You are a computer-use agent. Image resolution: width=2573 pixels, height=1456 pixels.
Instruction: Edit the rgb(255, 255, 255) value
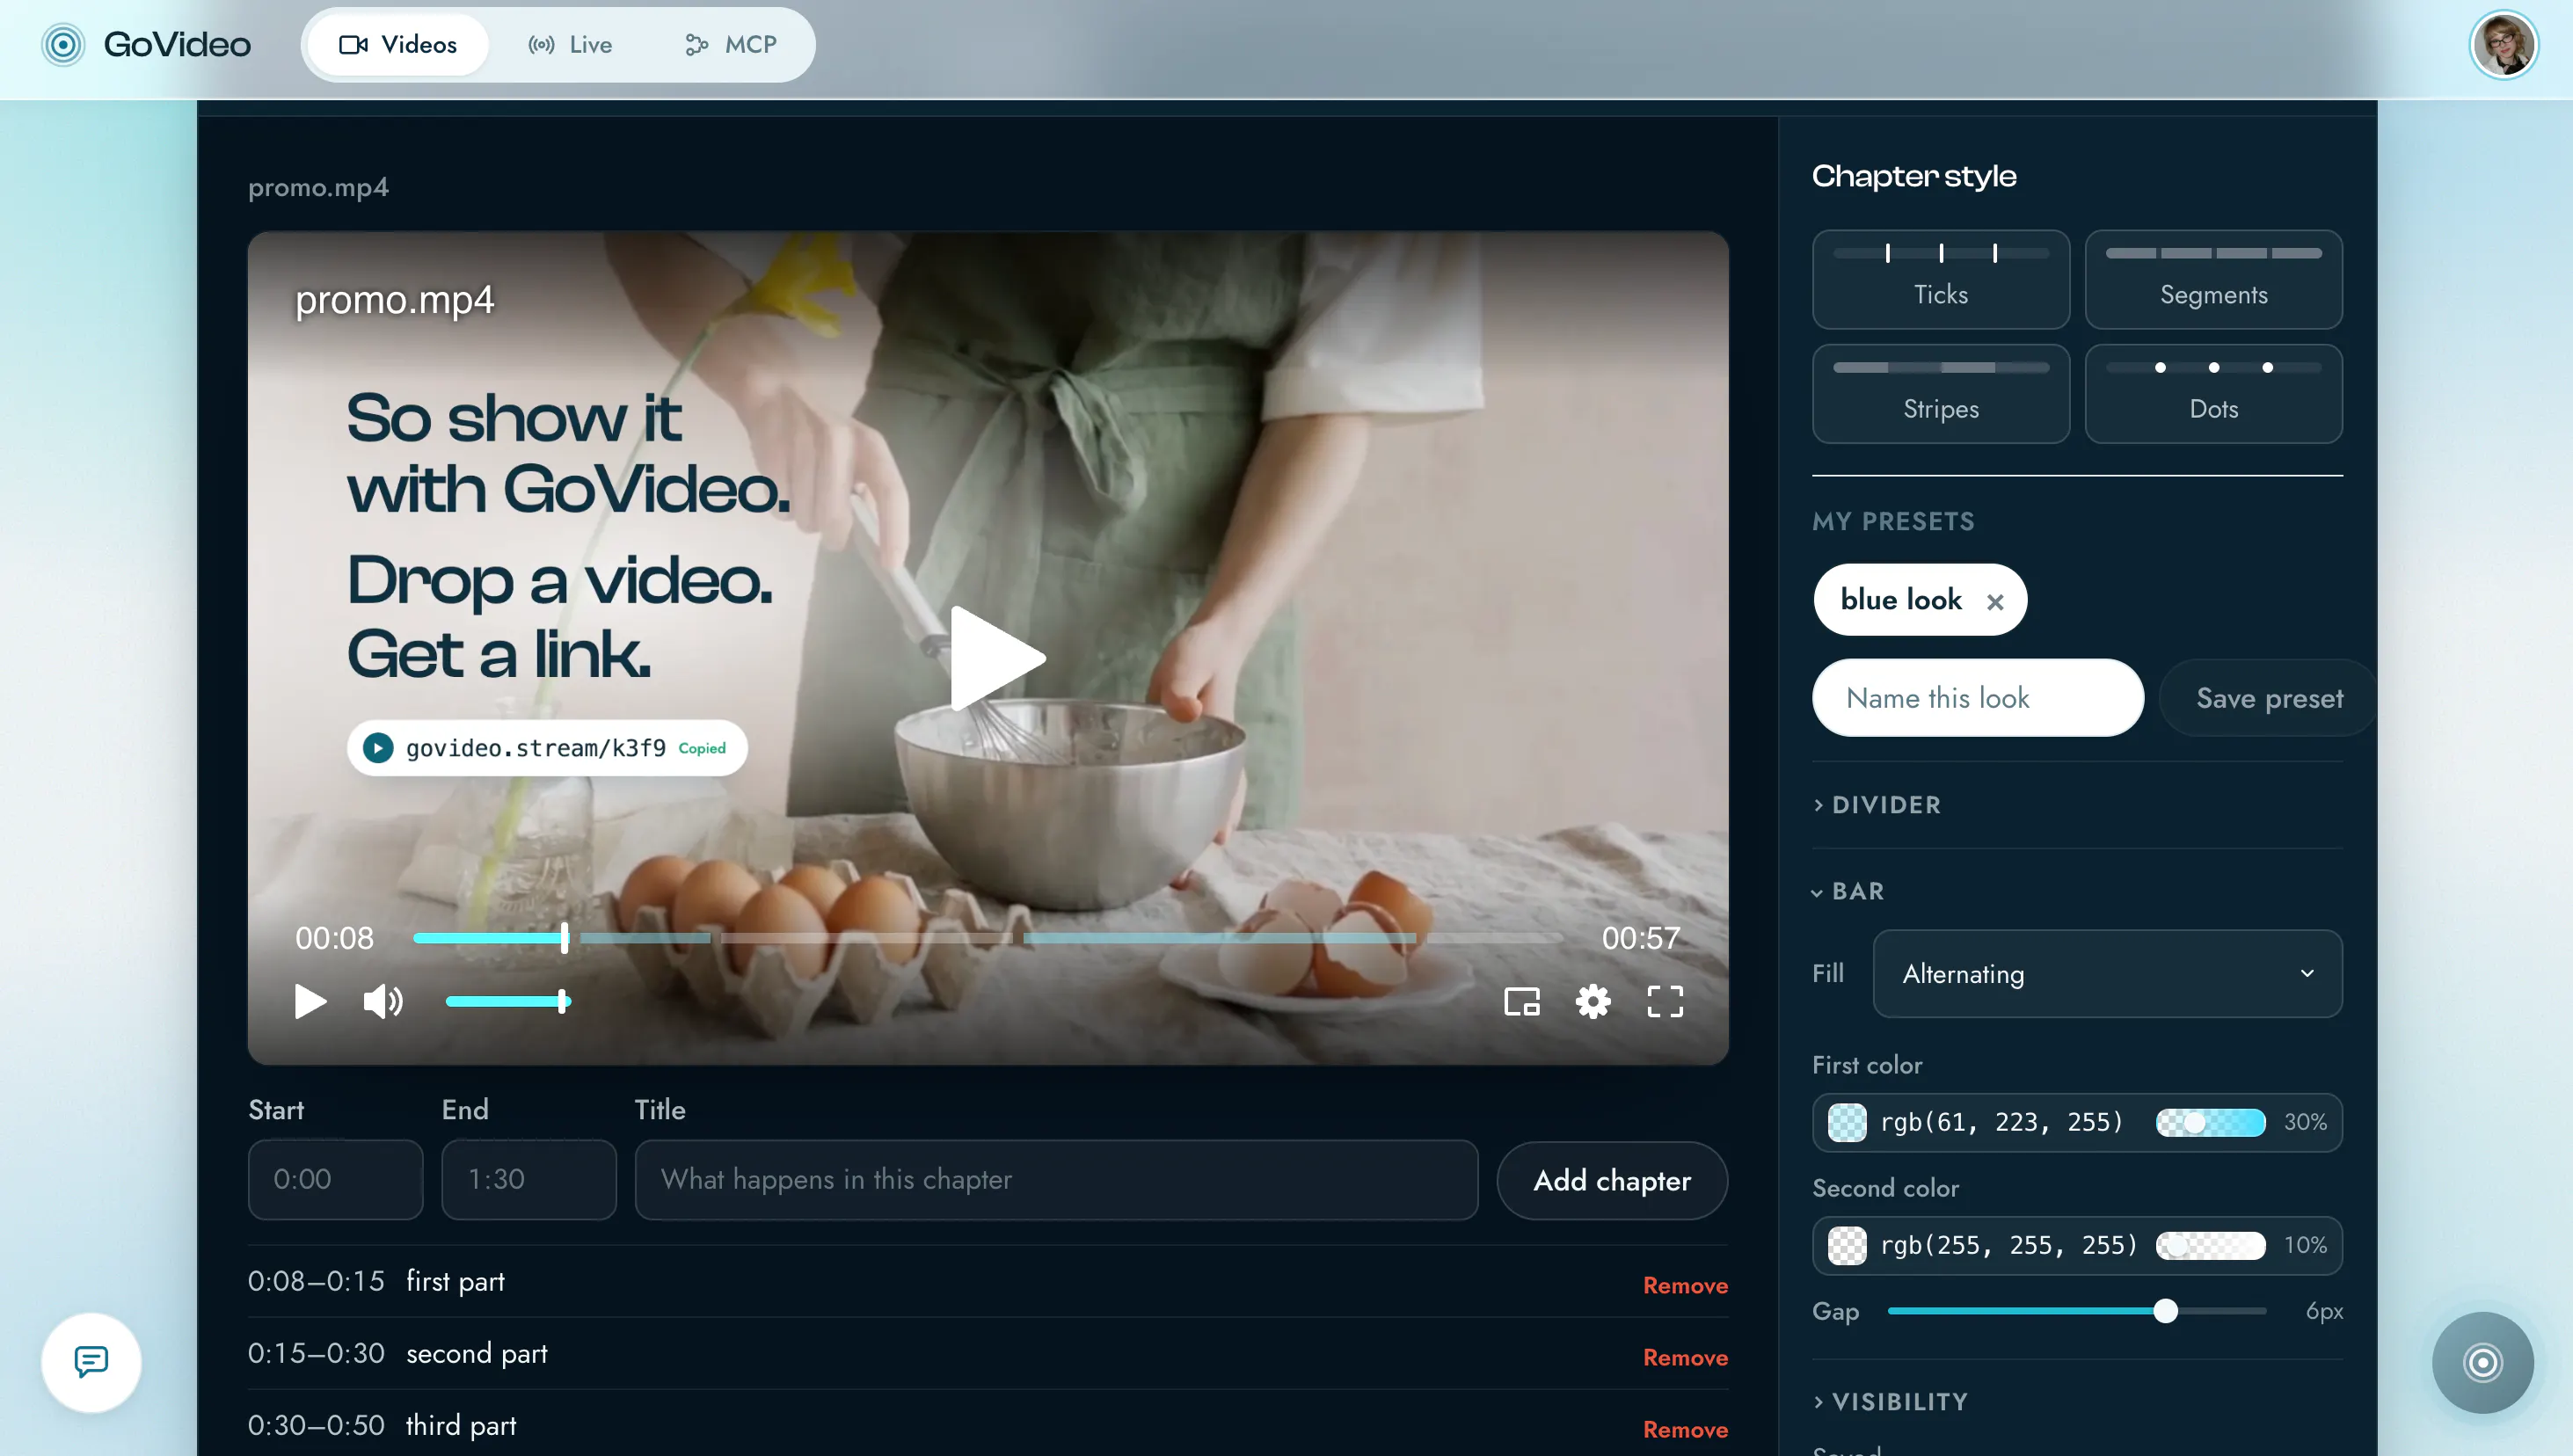point(2008,1245)
